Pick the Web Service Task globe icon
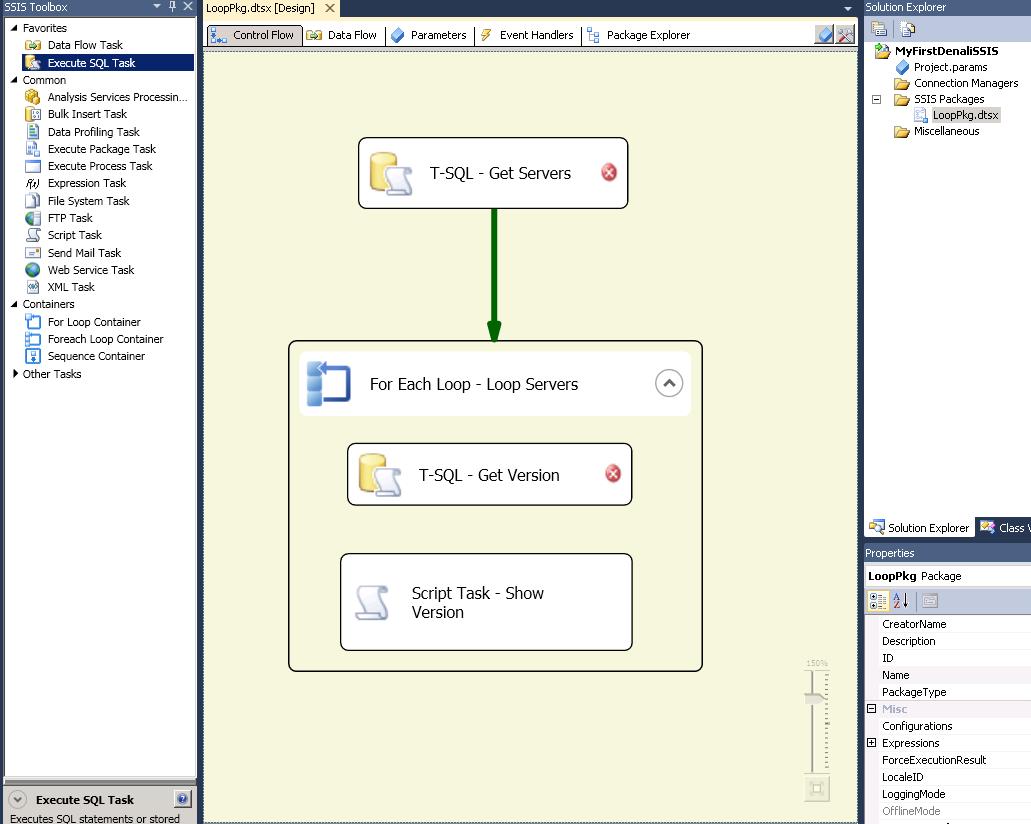Screen dimensions: 1031x824 tap(33, 270)
